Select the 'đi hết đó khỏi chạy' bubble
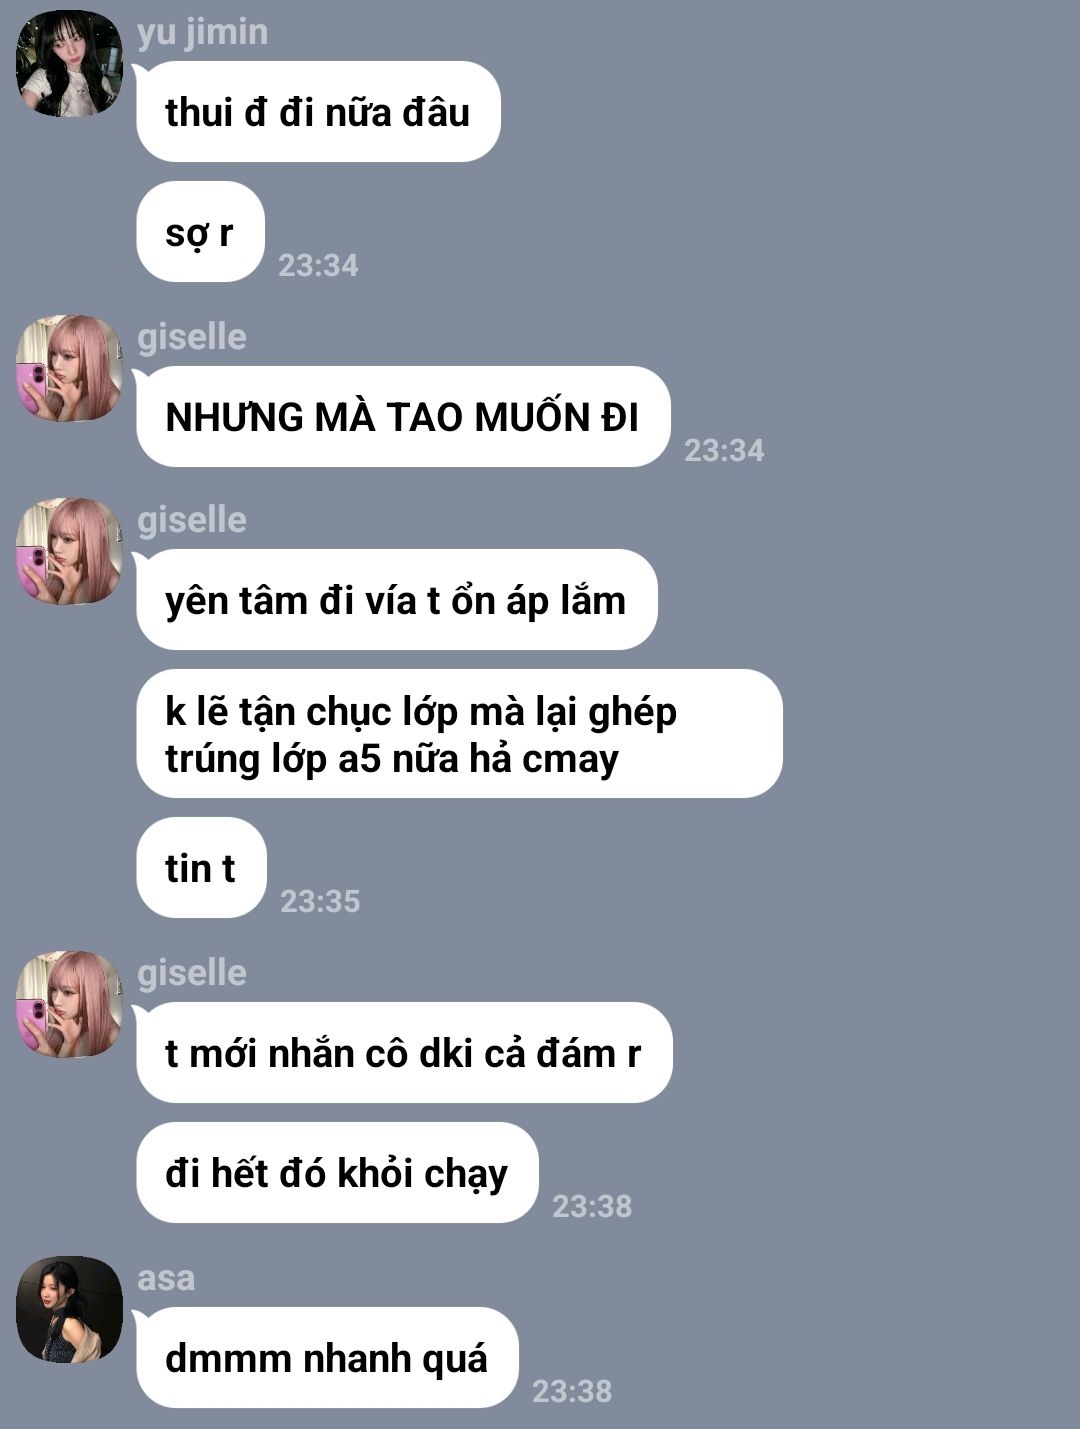Screen dimensions: 1080x1429 pyautogui.click(x=337, y=1173)
